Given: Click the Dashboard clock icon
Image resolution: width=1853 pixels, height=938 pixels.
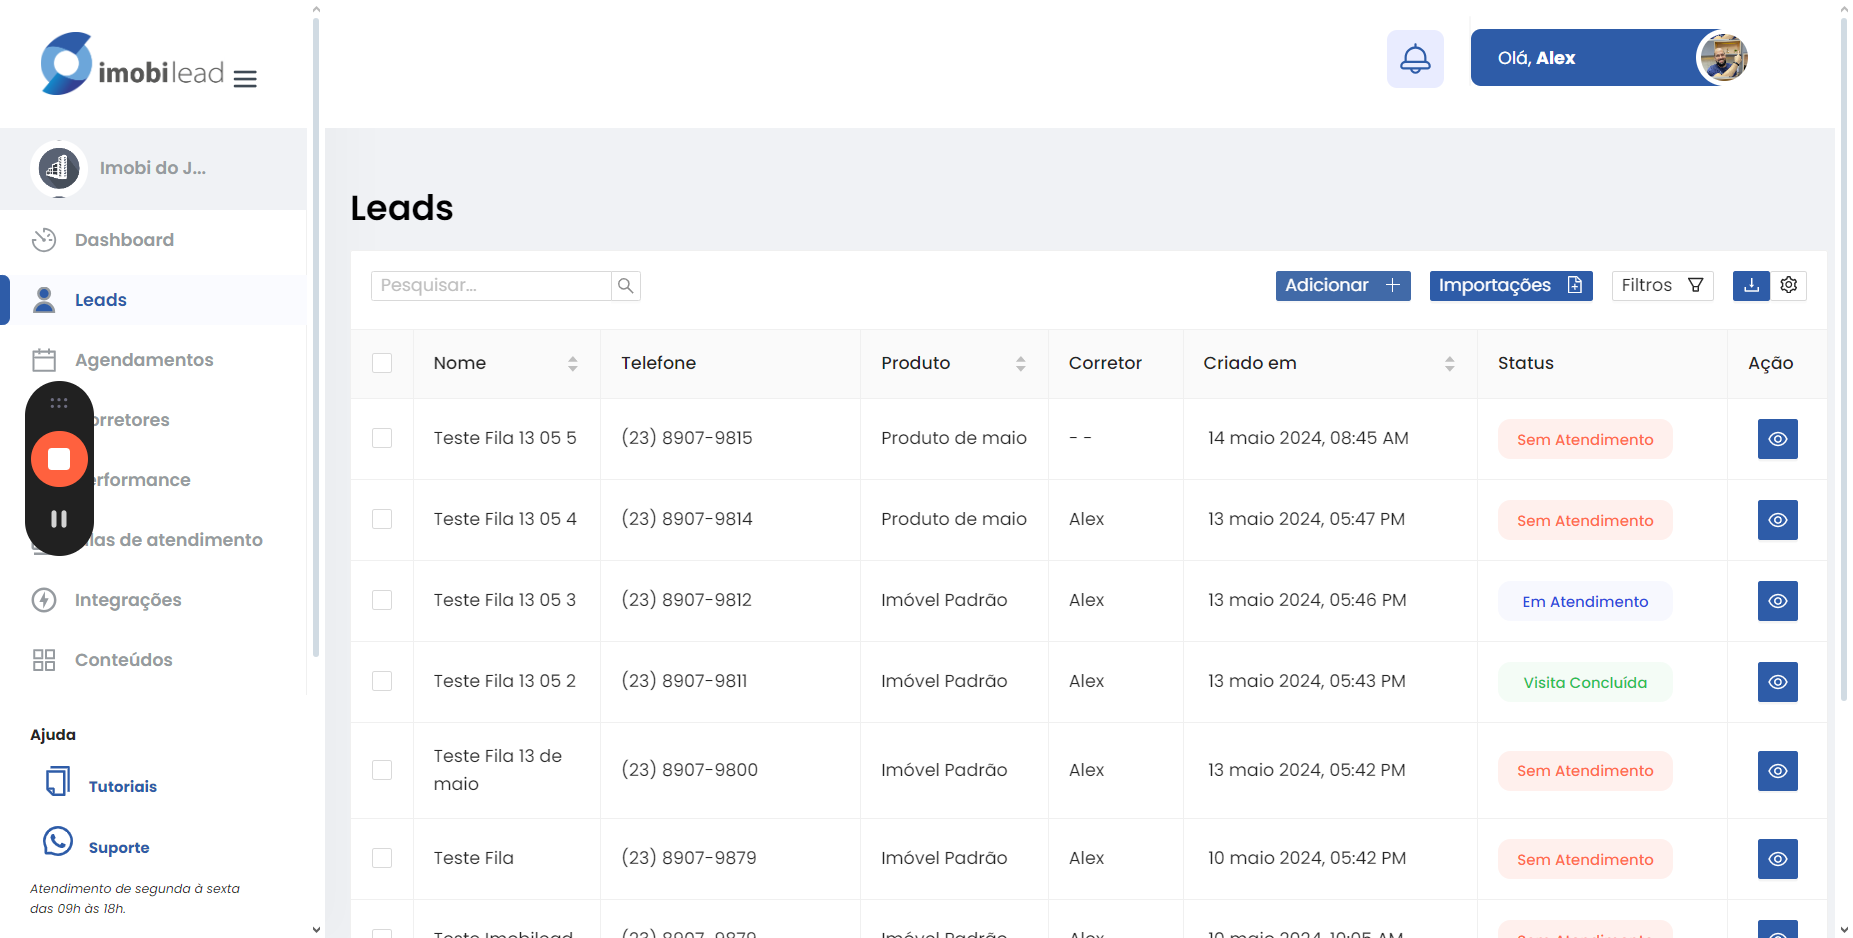Looking at the screenshot, I should (x=44, y=240).
